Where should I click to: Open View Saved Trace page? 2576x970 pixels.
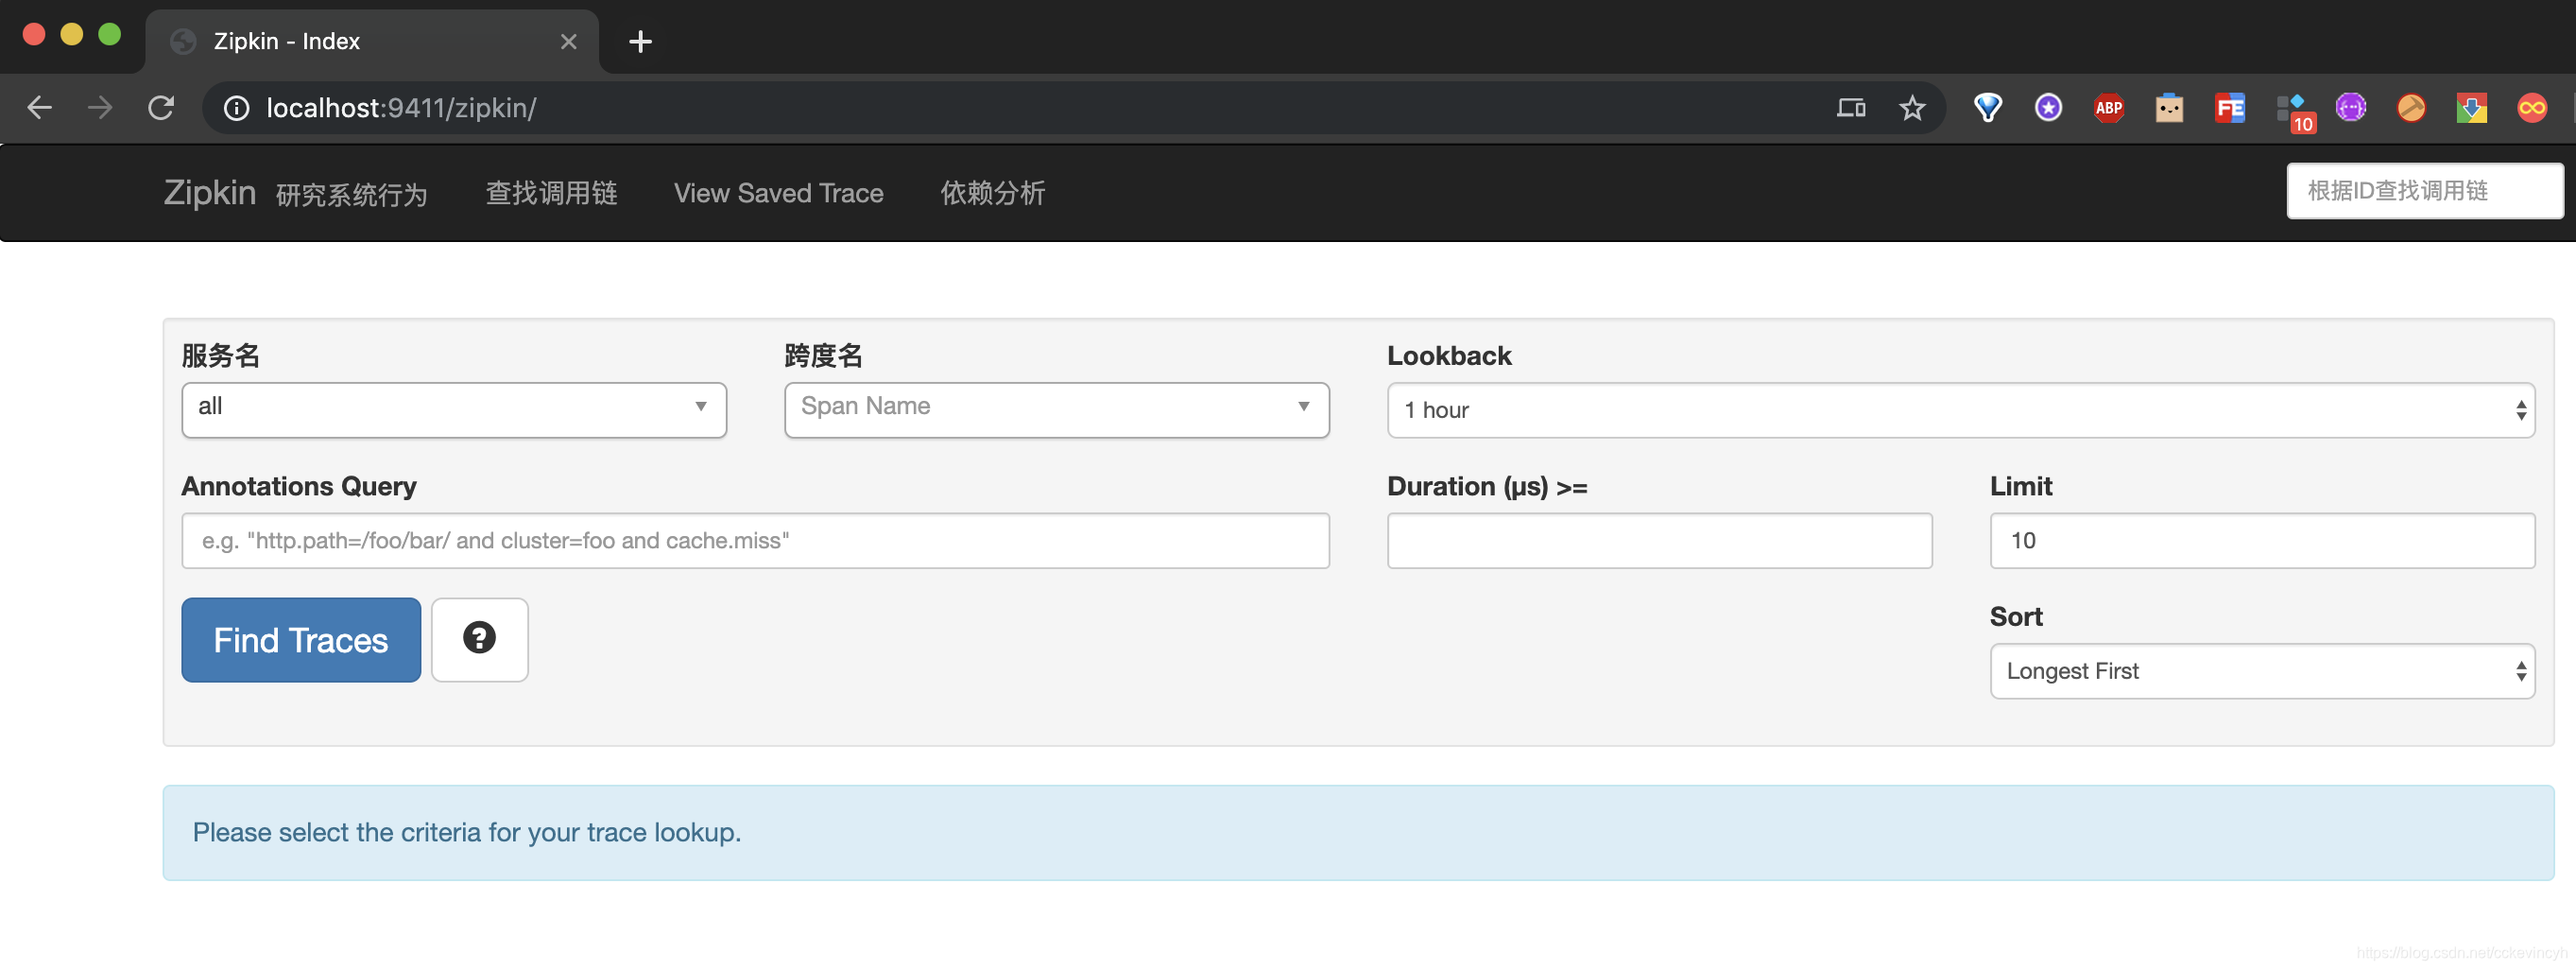[778, 193]
